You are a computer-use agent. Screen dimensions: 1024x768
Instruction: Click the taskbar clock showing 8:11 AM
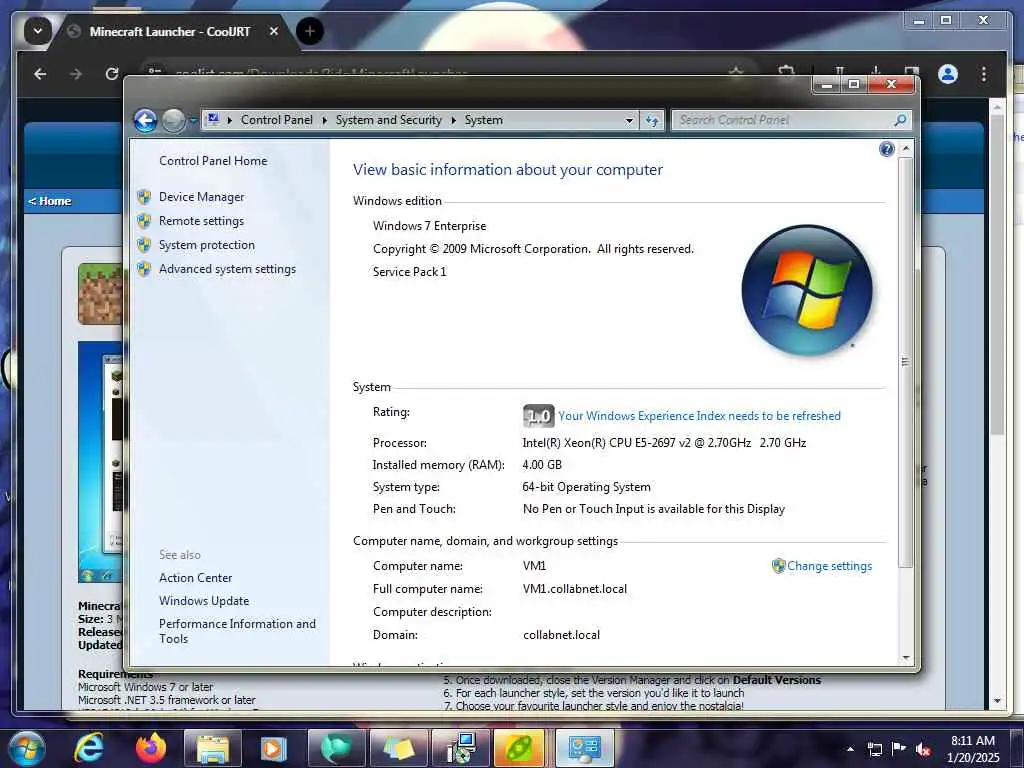point(973,749)
